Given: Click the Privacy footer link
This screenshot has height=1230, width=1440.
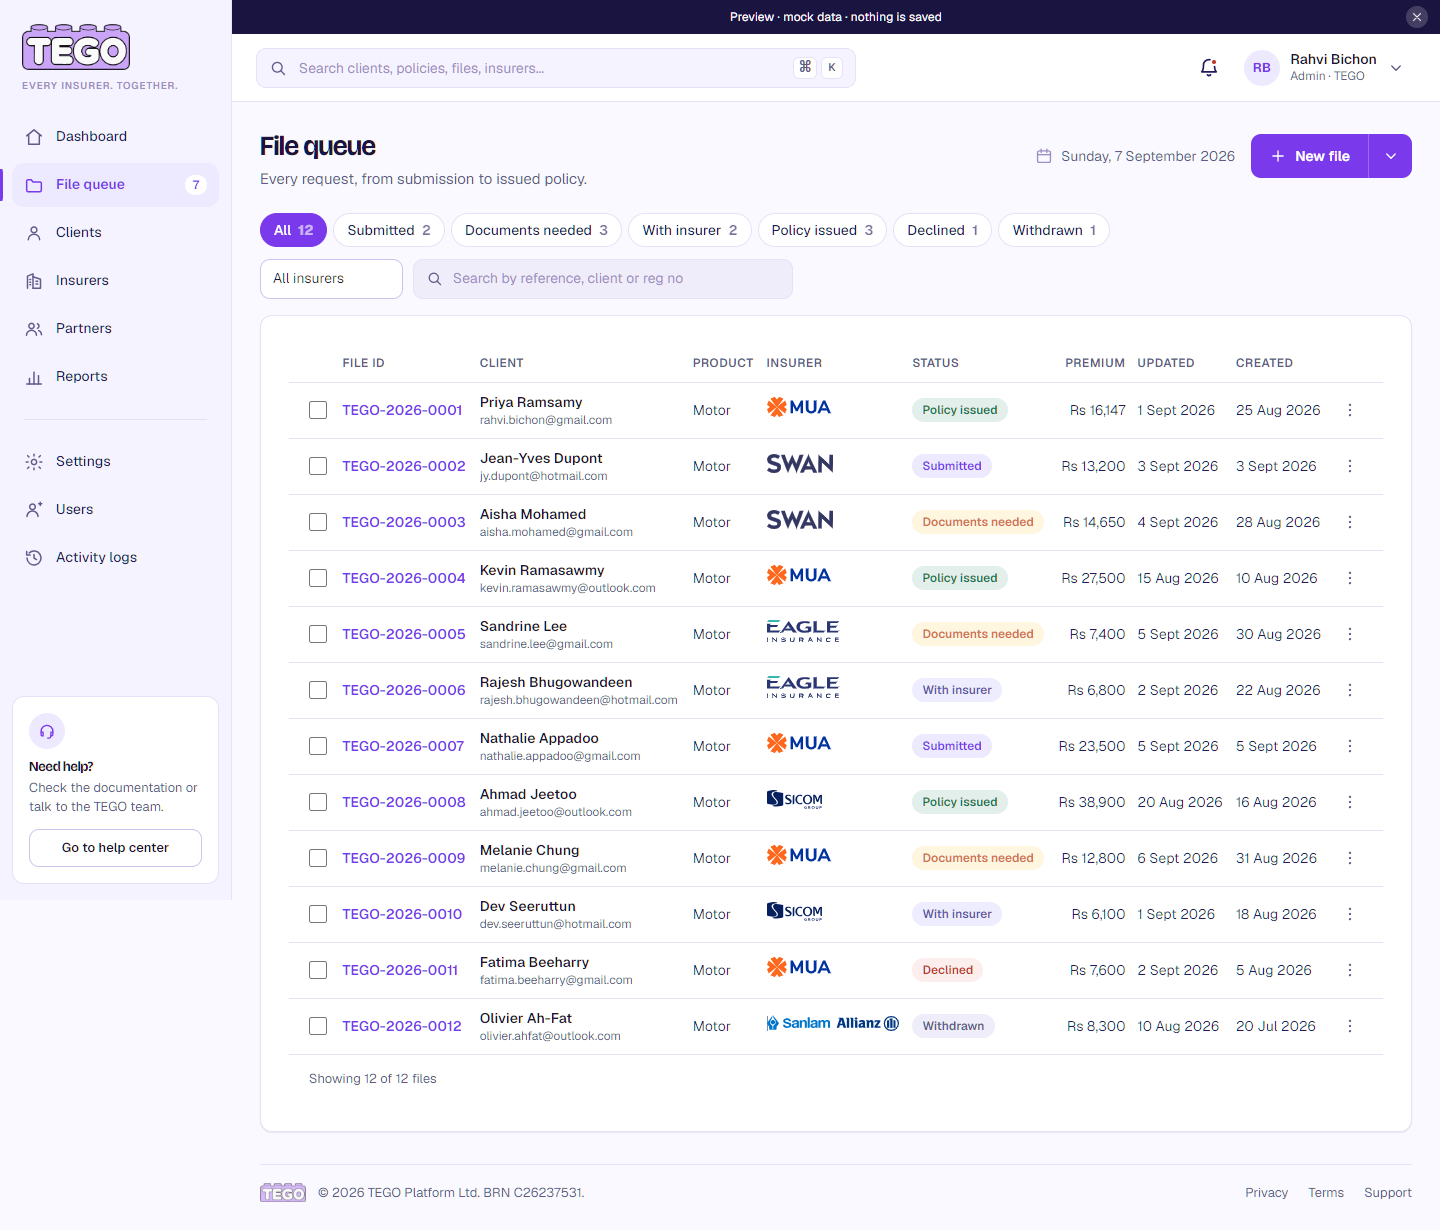Looking at the screenshot, I should click(x=1266, y=1193).
